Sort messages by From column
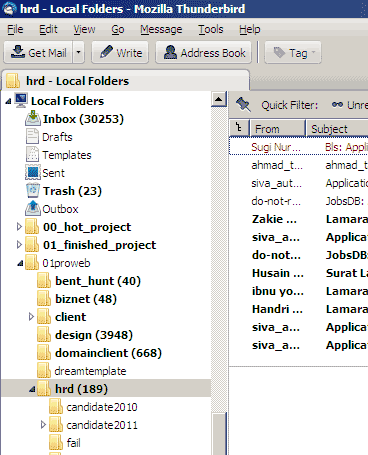 coord(277,128)
